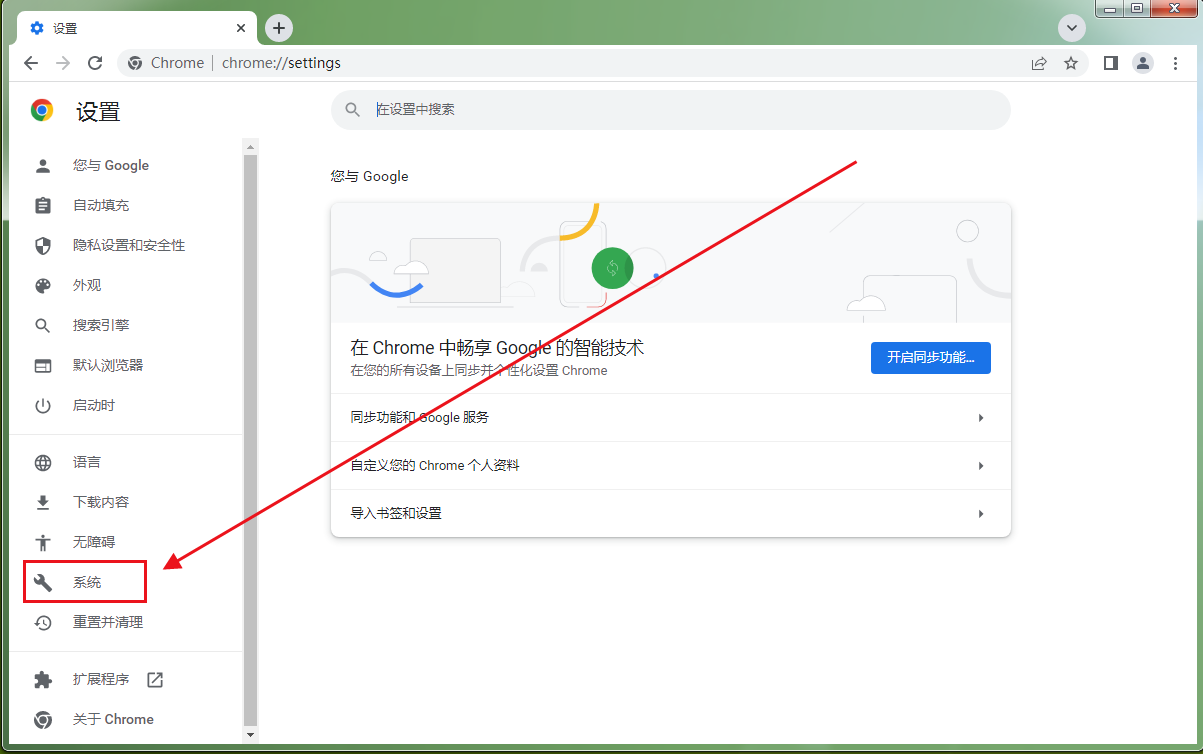Click the sidebar scrollbar up arrow

(x=251, y=146)
